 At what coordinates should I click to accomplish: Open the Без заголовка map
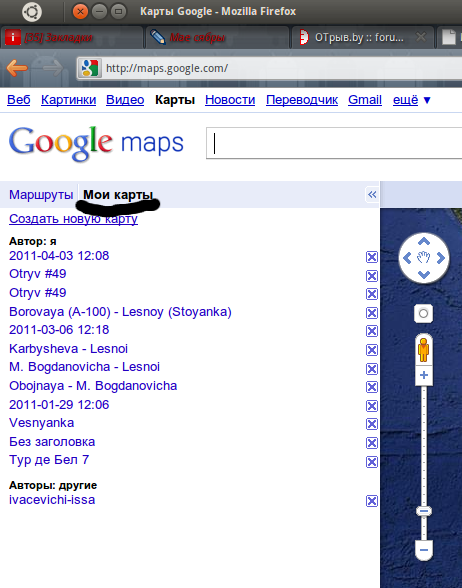coord(52,442)
